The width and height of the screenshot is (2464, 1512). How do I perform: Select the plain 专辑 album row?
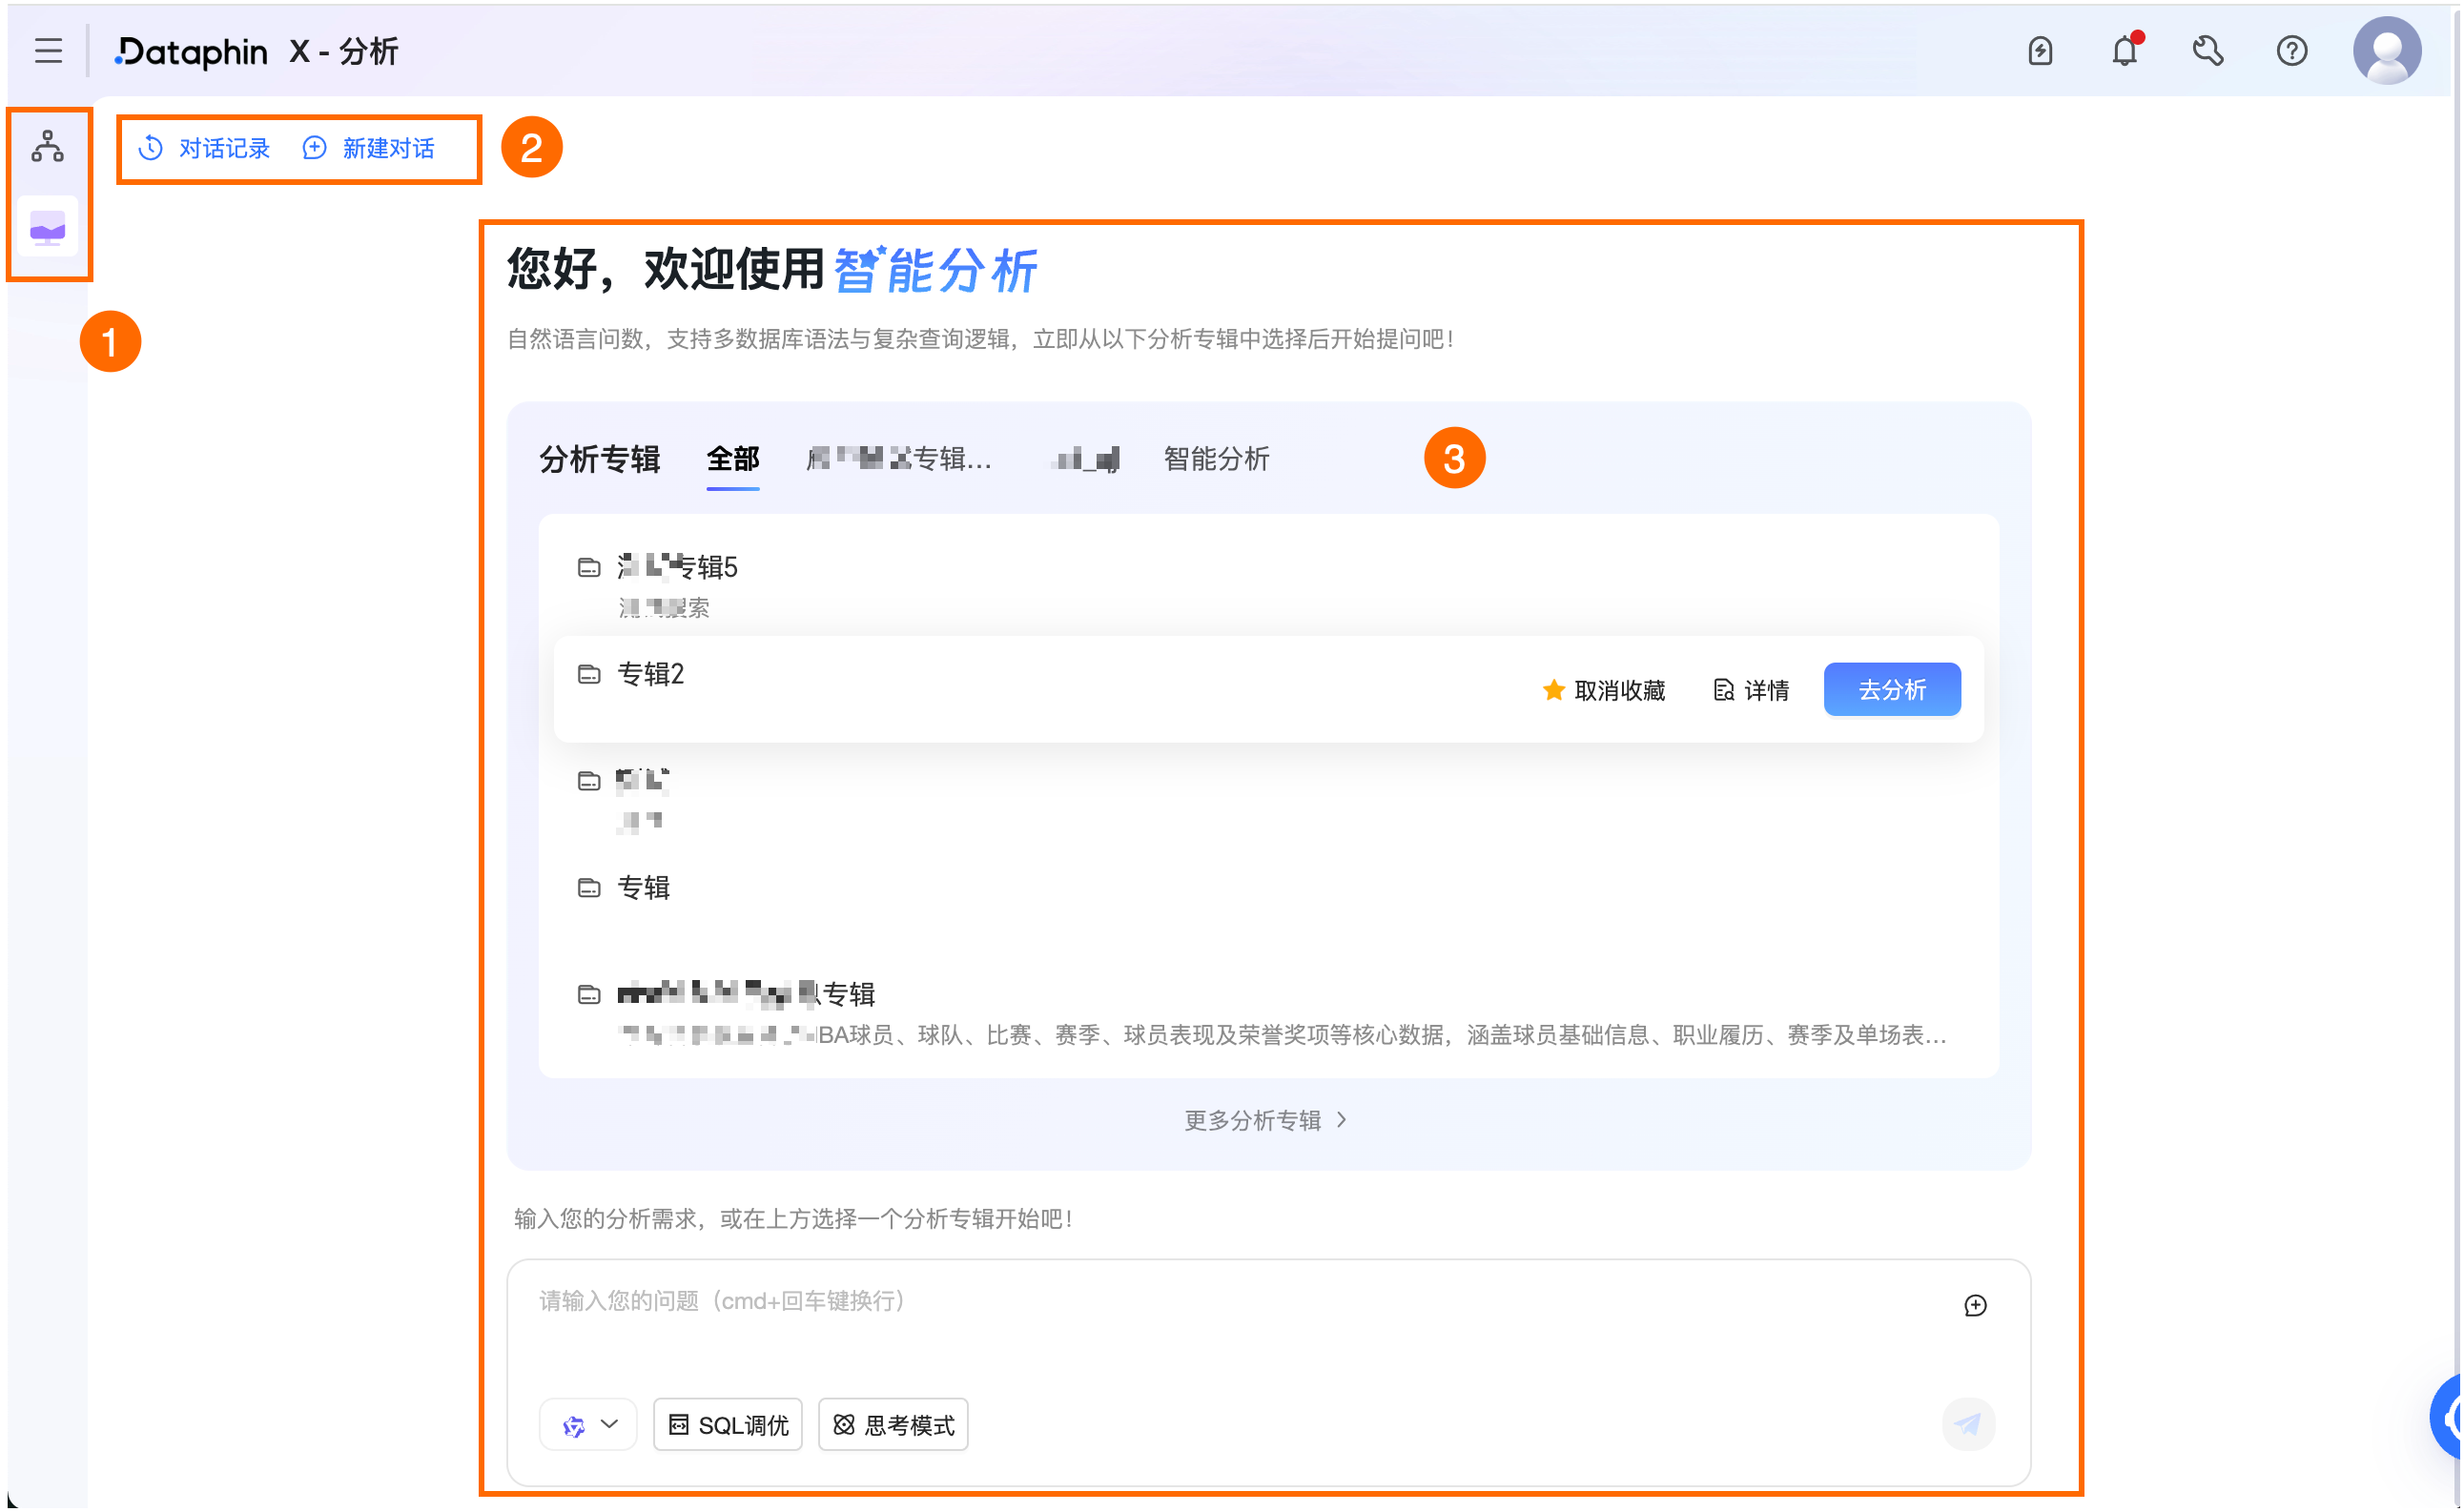click(x=1268, y=901)
